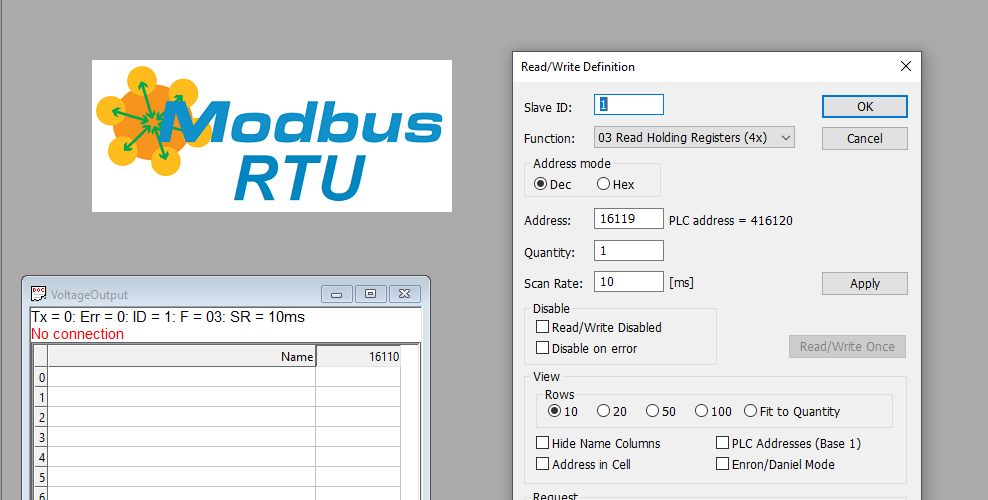The image size is (988, 500).
Task: Toggle Disable on error checkbox
Action: tap(587, 348)
